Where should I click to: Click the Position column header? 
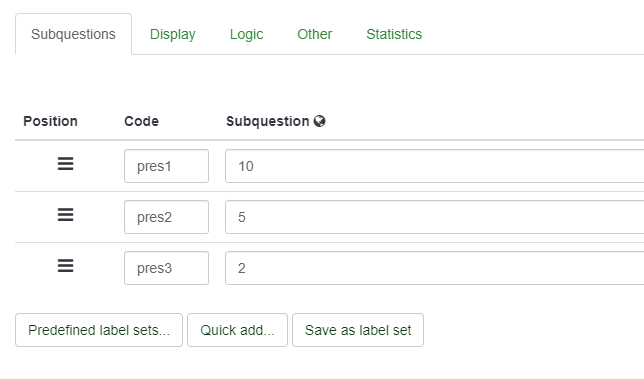tap(51, 121)
